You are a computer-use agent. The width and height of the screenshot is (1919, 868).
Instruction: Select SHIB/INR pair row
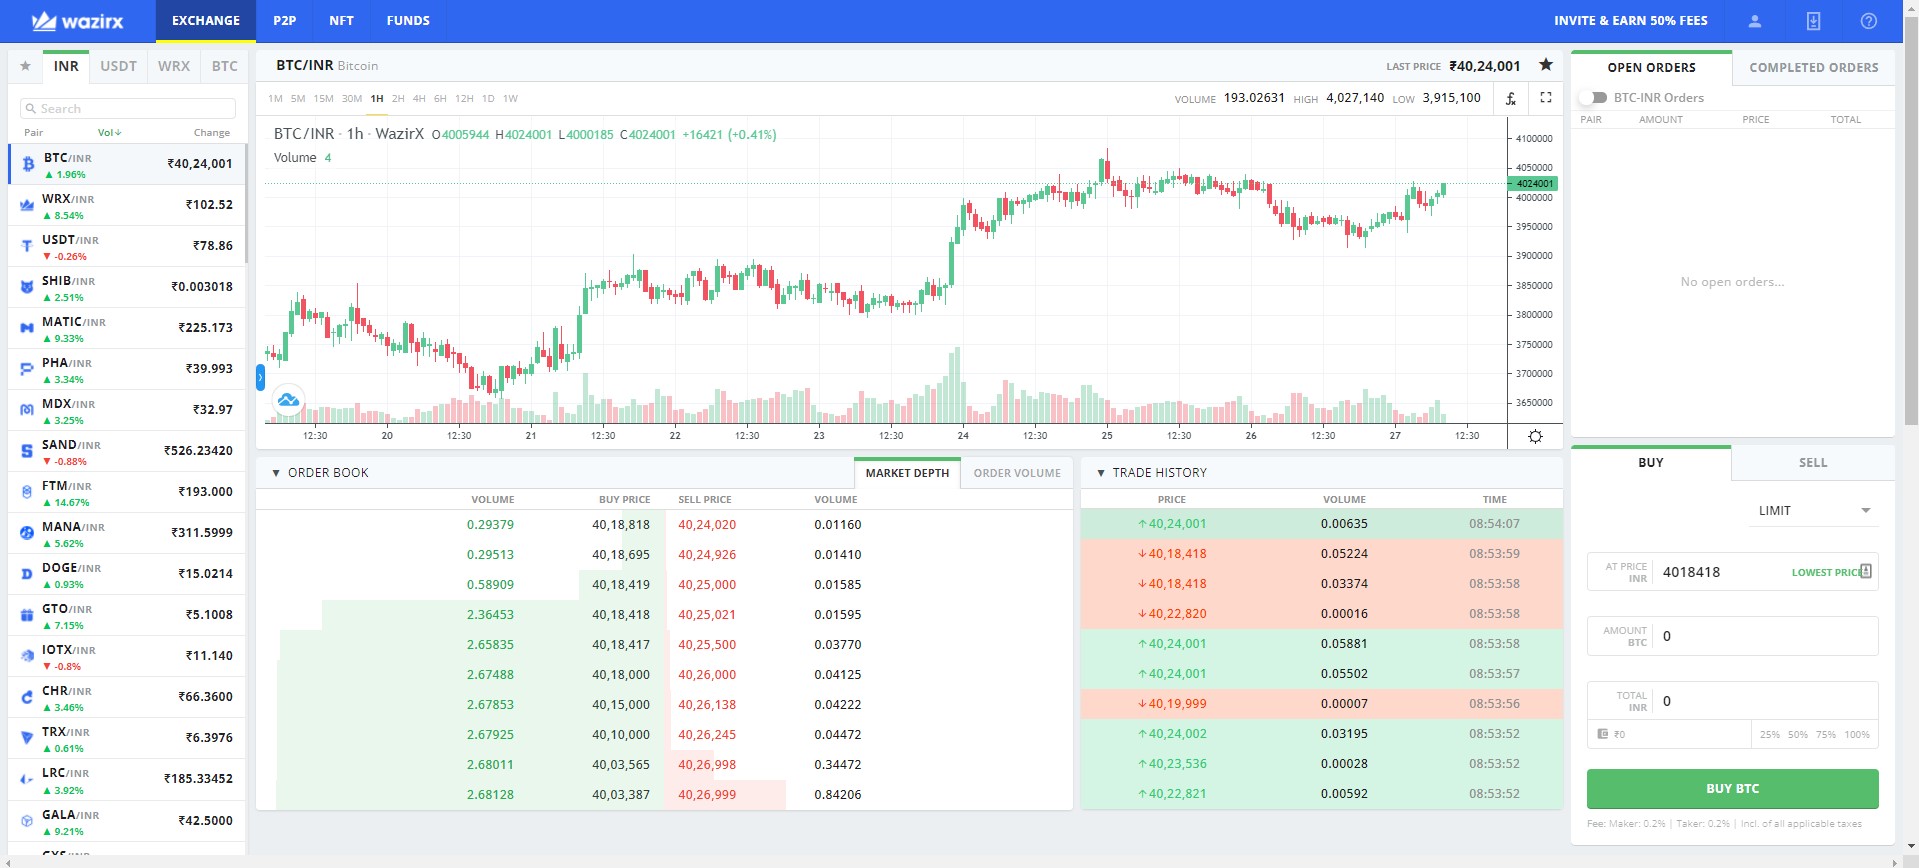[x=127, y=288]
